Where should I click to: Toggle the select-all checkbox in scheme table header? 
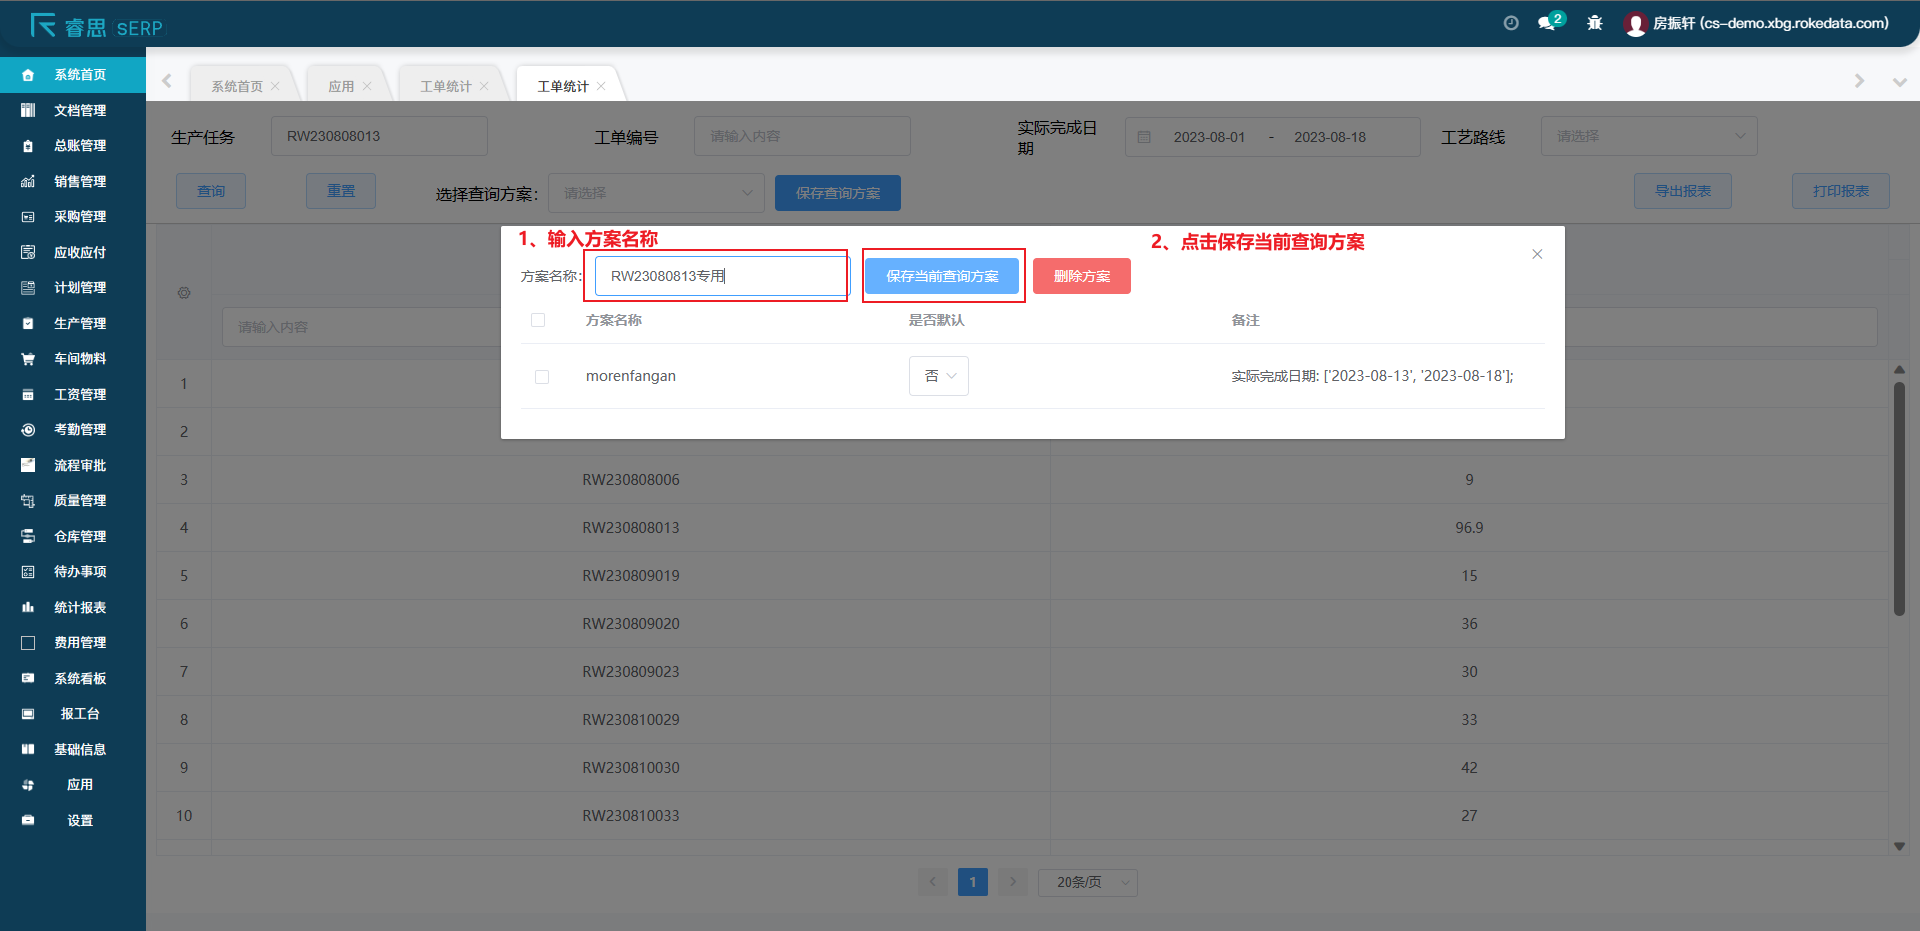tap(538, 320)
